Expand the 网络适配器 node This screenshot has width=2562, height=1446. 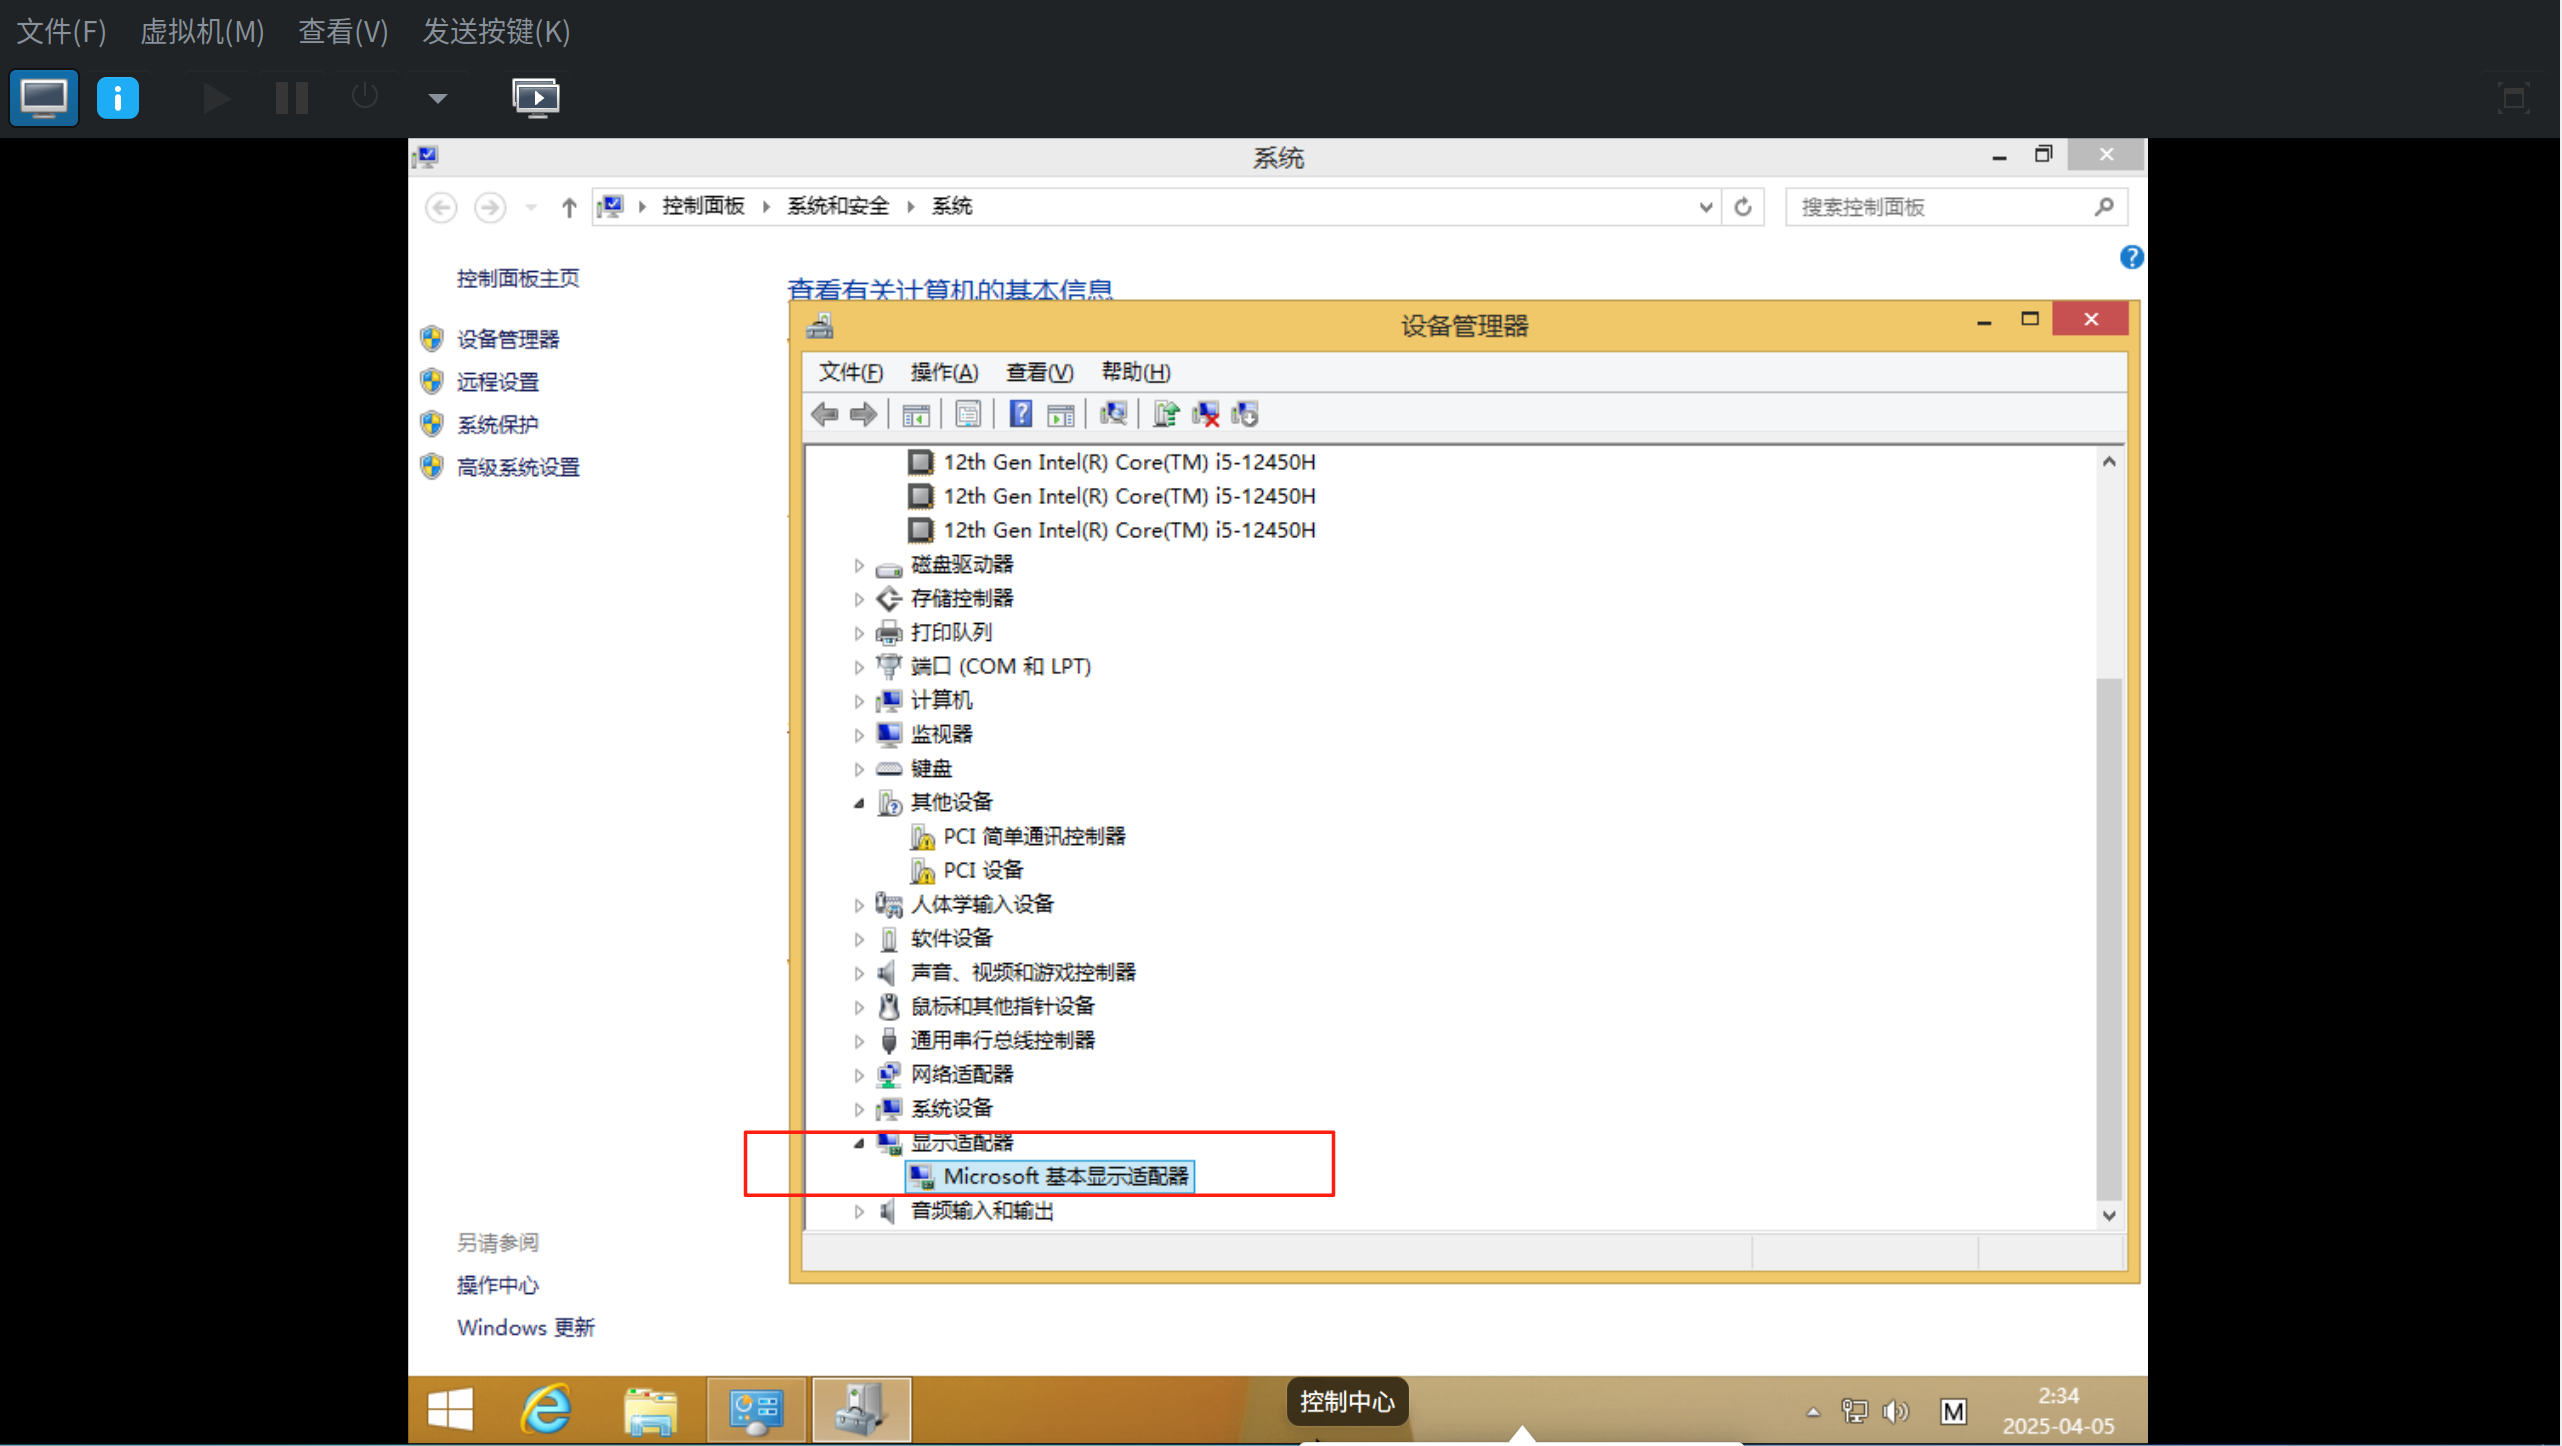(x=859, y=1076)
